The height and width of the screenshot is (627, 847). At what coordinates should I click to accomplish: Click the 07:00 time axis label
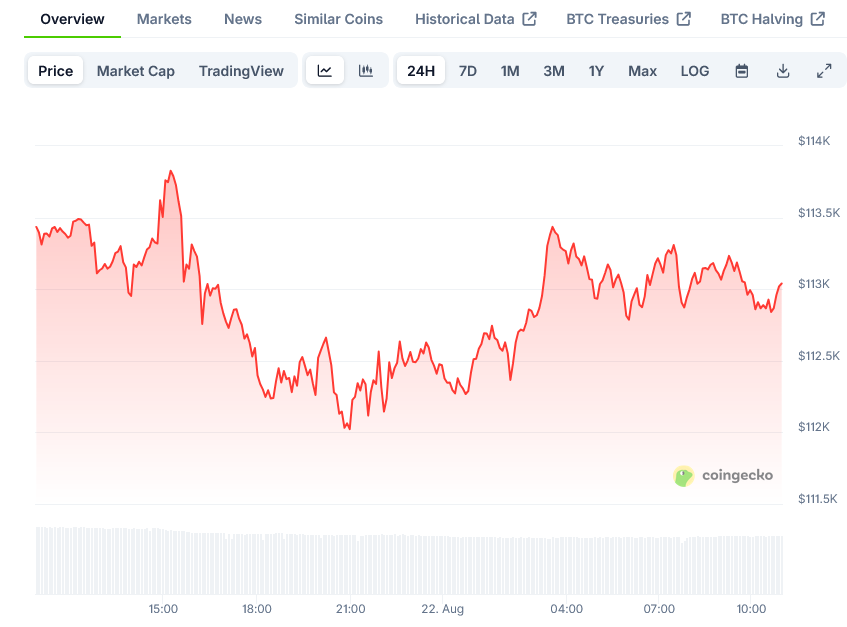(659, 609)
